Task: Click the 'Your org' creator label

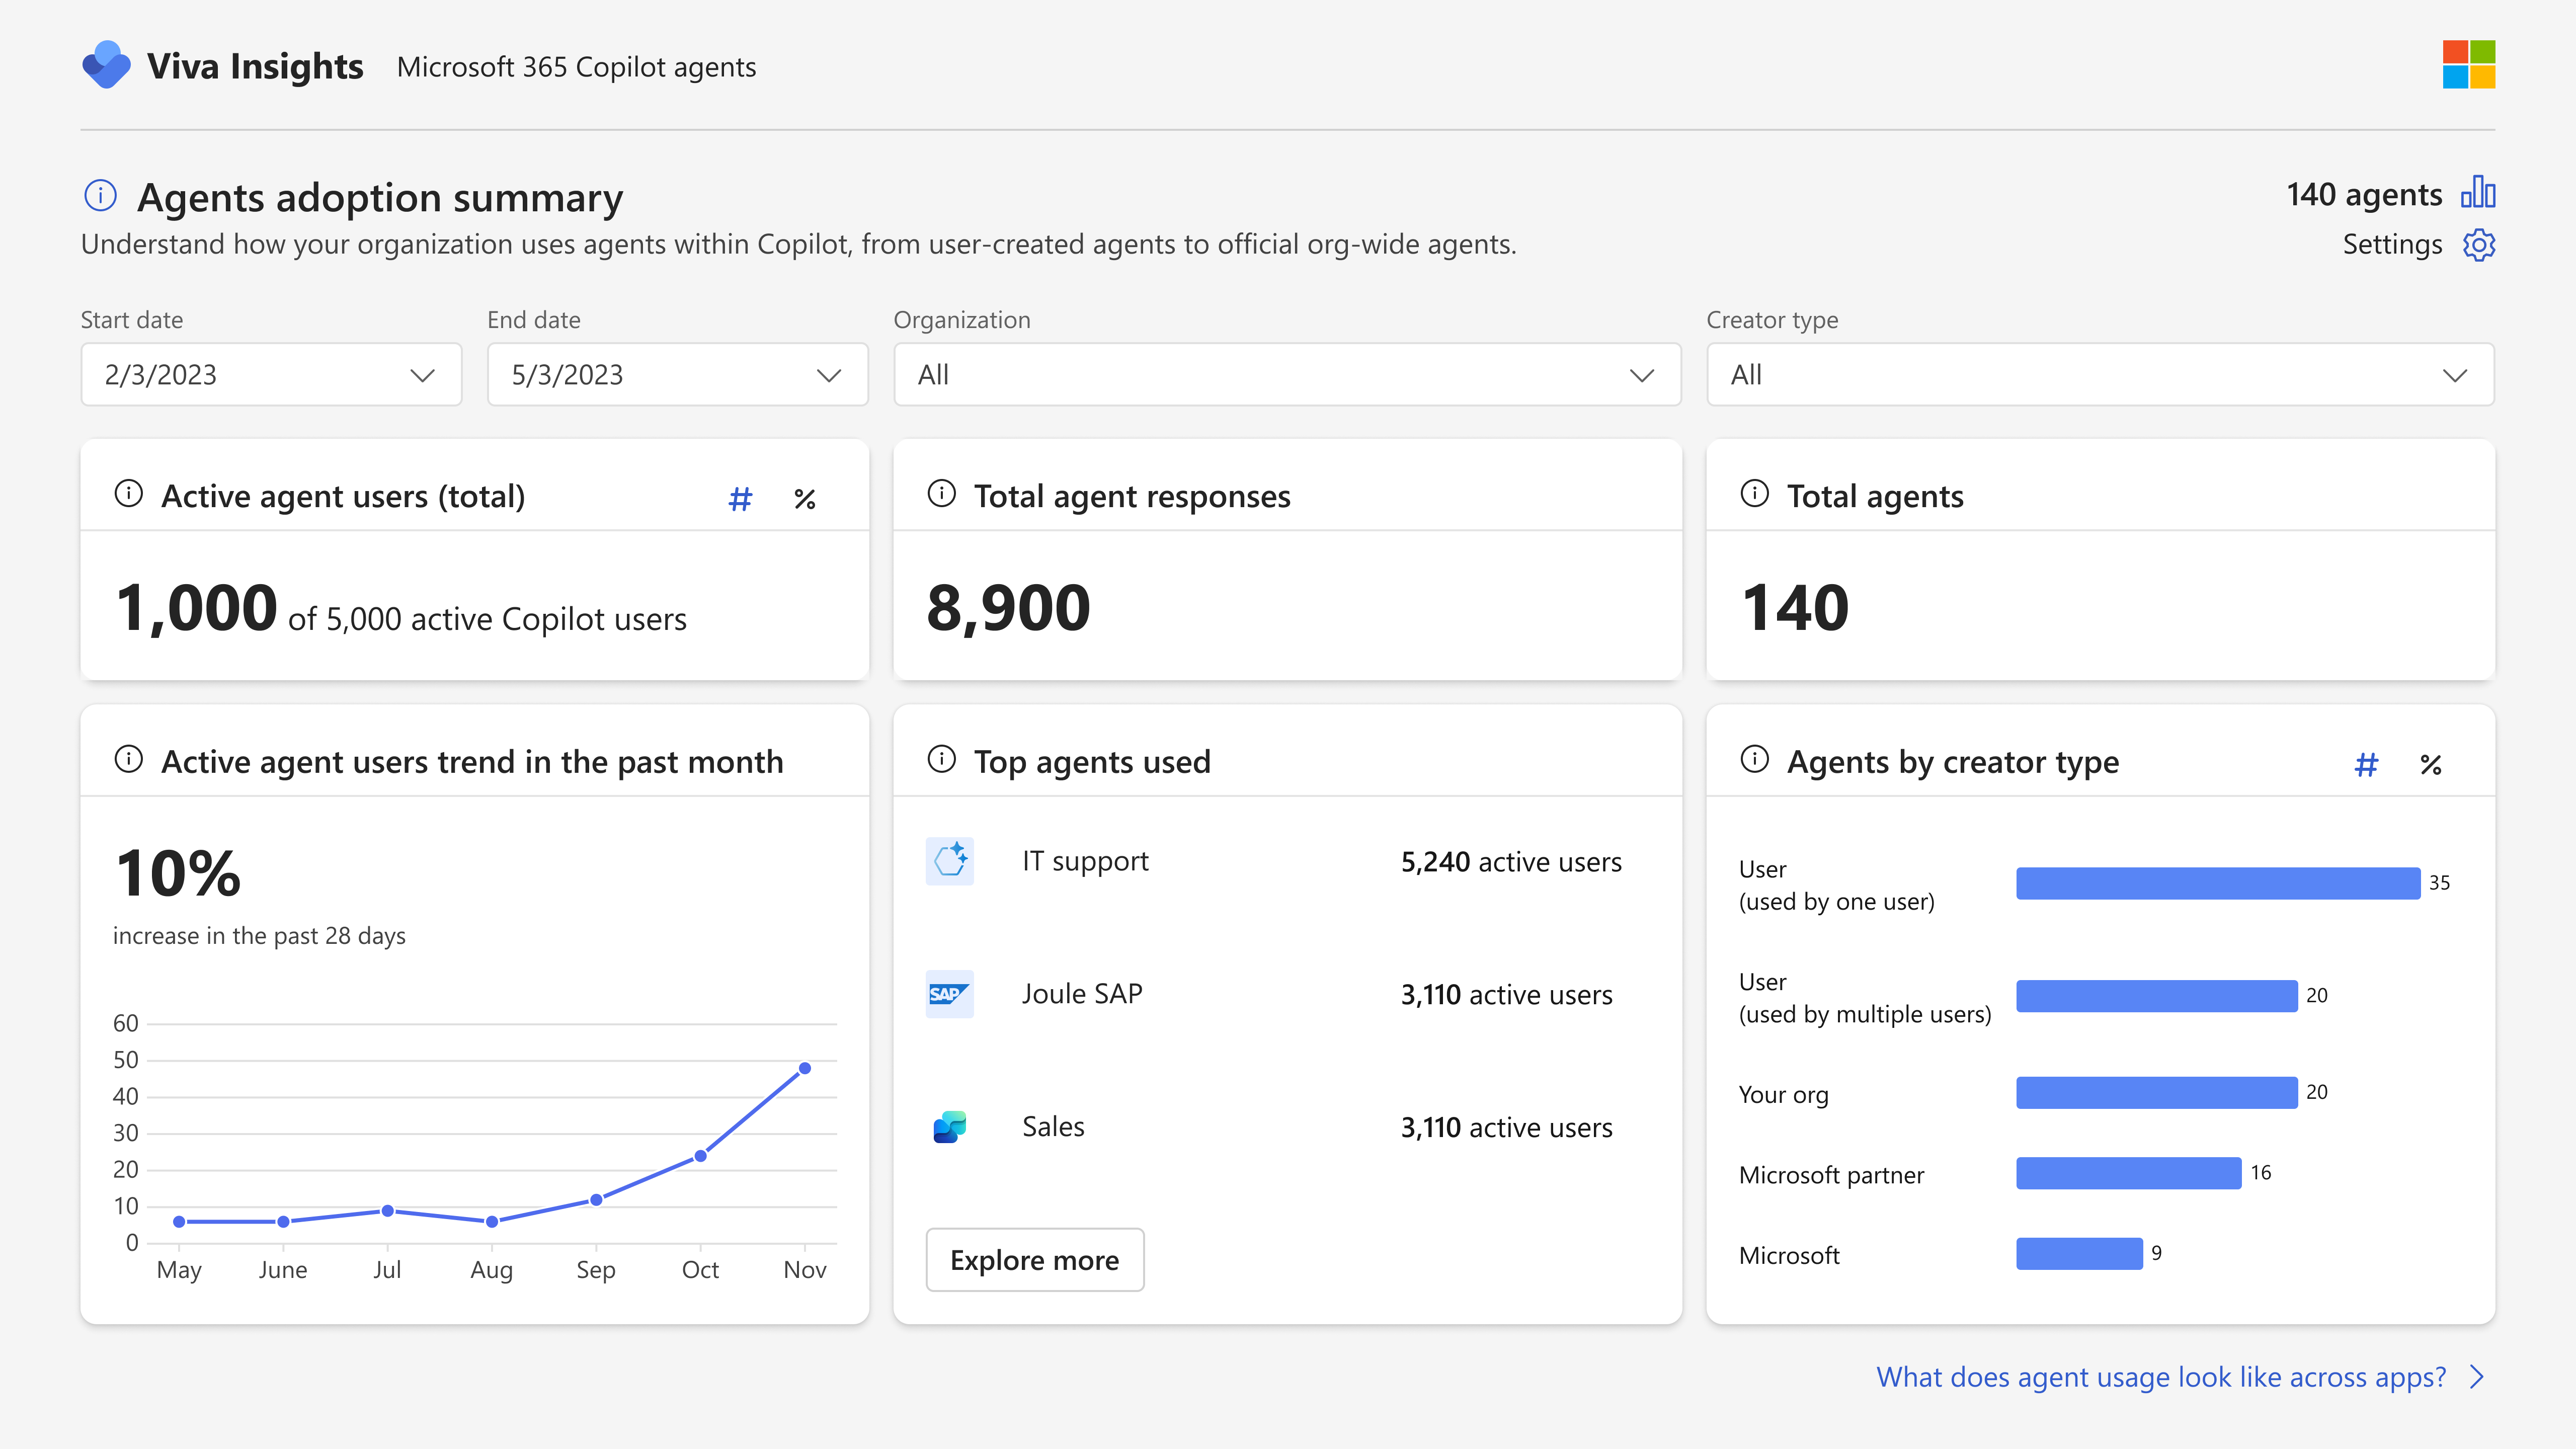Action: pyautogui.click(x=1783, y=1095)
